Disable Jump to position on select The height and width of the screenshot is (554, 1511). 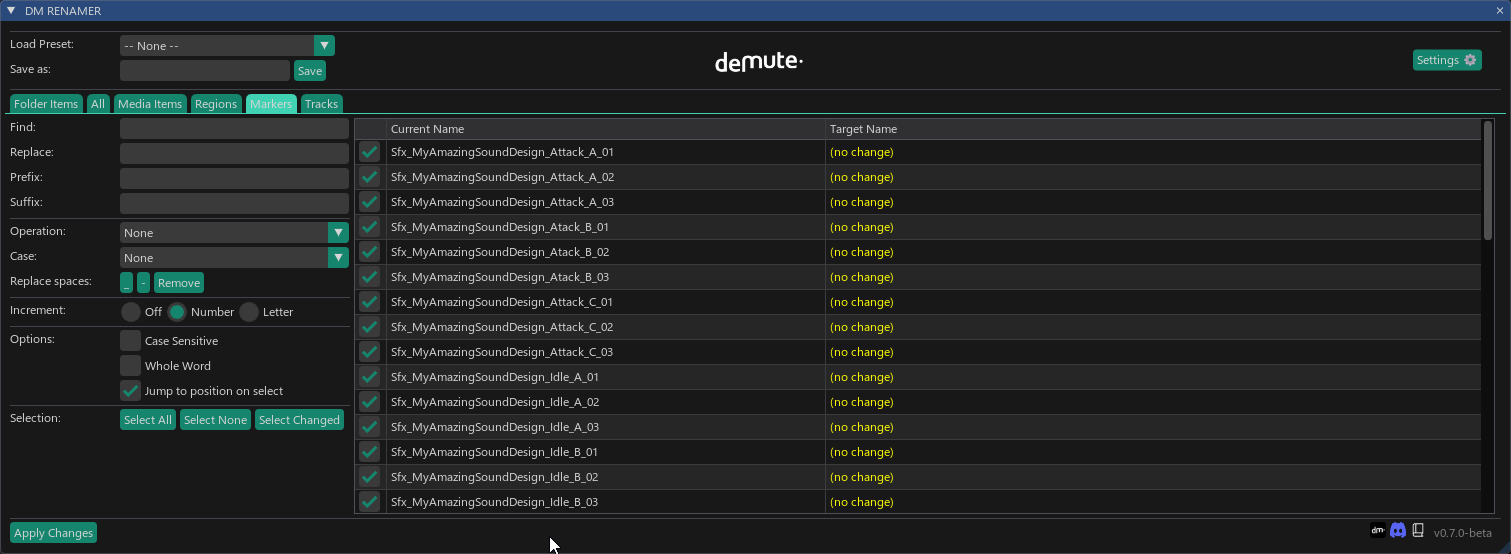click(130, 391)
